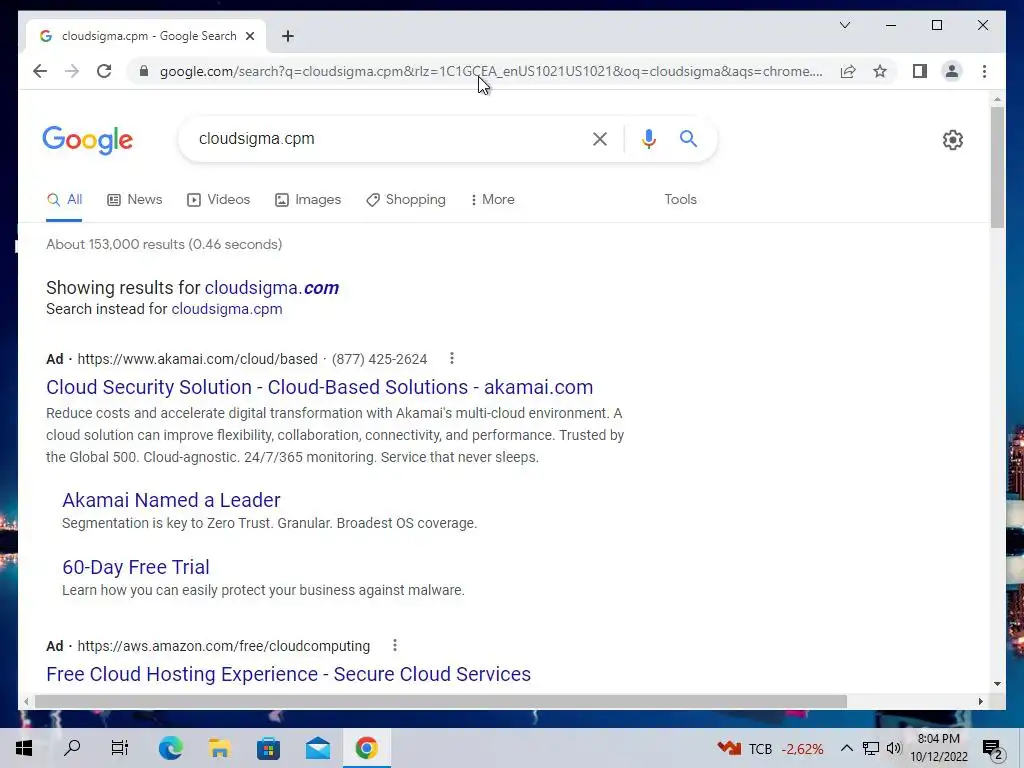Start voice search with the microphone

pyautogui.click(x=648, y=138)
